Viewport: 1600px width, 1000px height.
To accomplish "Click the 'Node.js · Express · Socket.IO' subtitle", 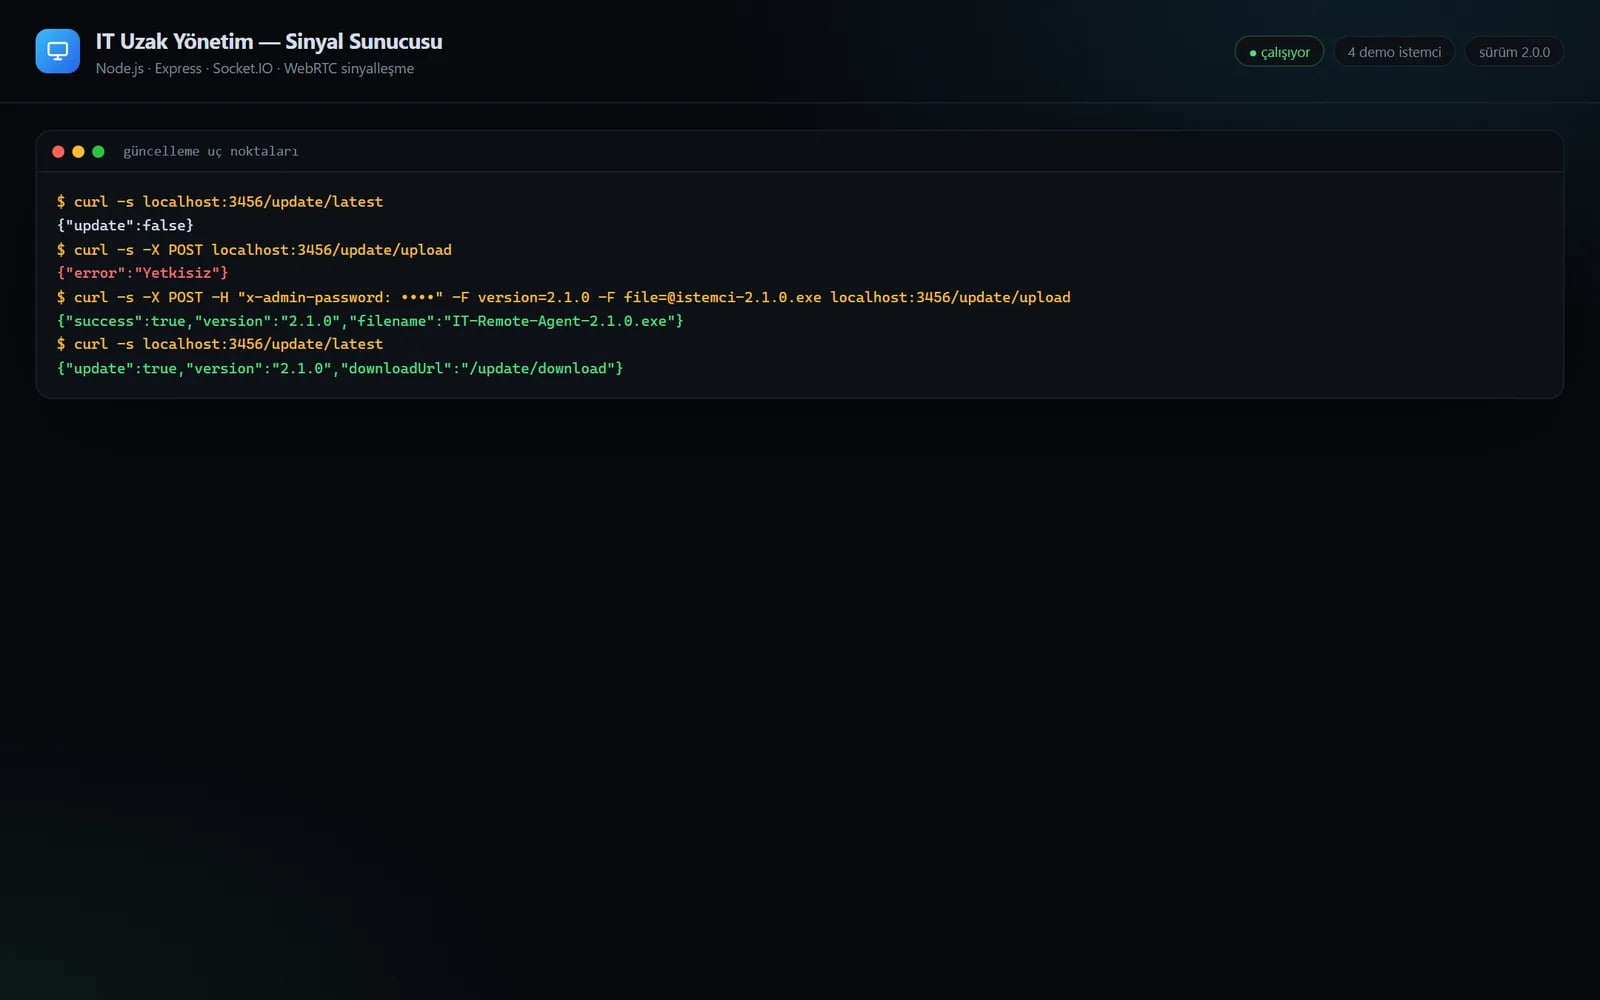I will tap(255, 68).
